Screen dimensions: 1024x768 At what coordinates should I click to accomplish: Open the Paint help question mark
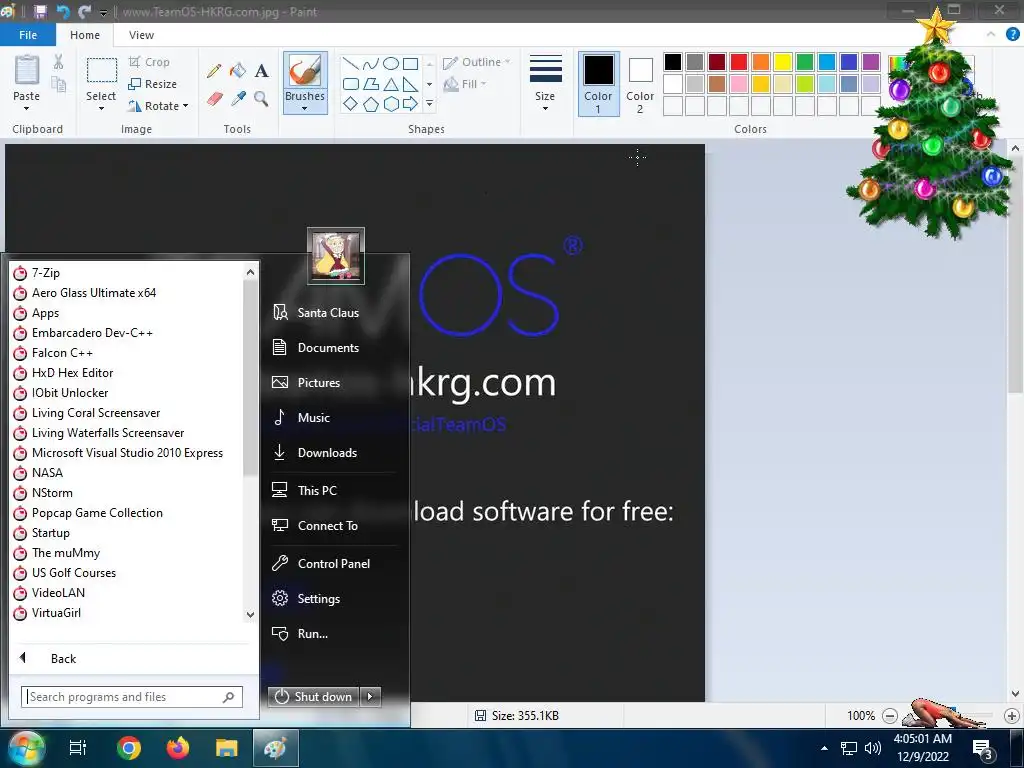(1012, 35)
